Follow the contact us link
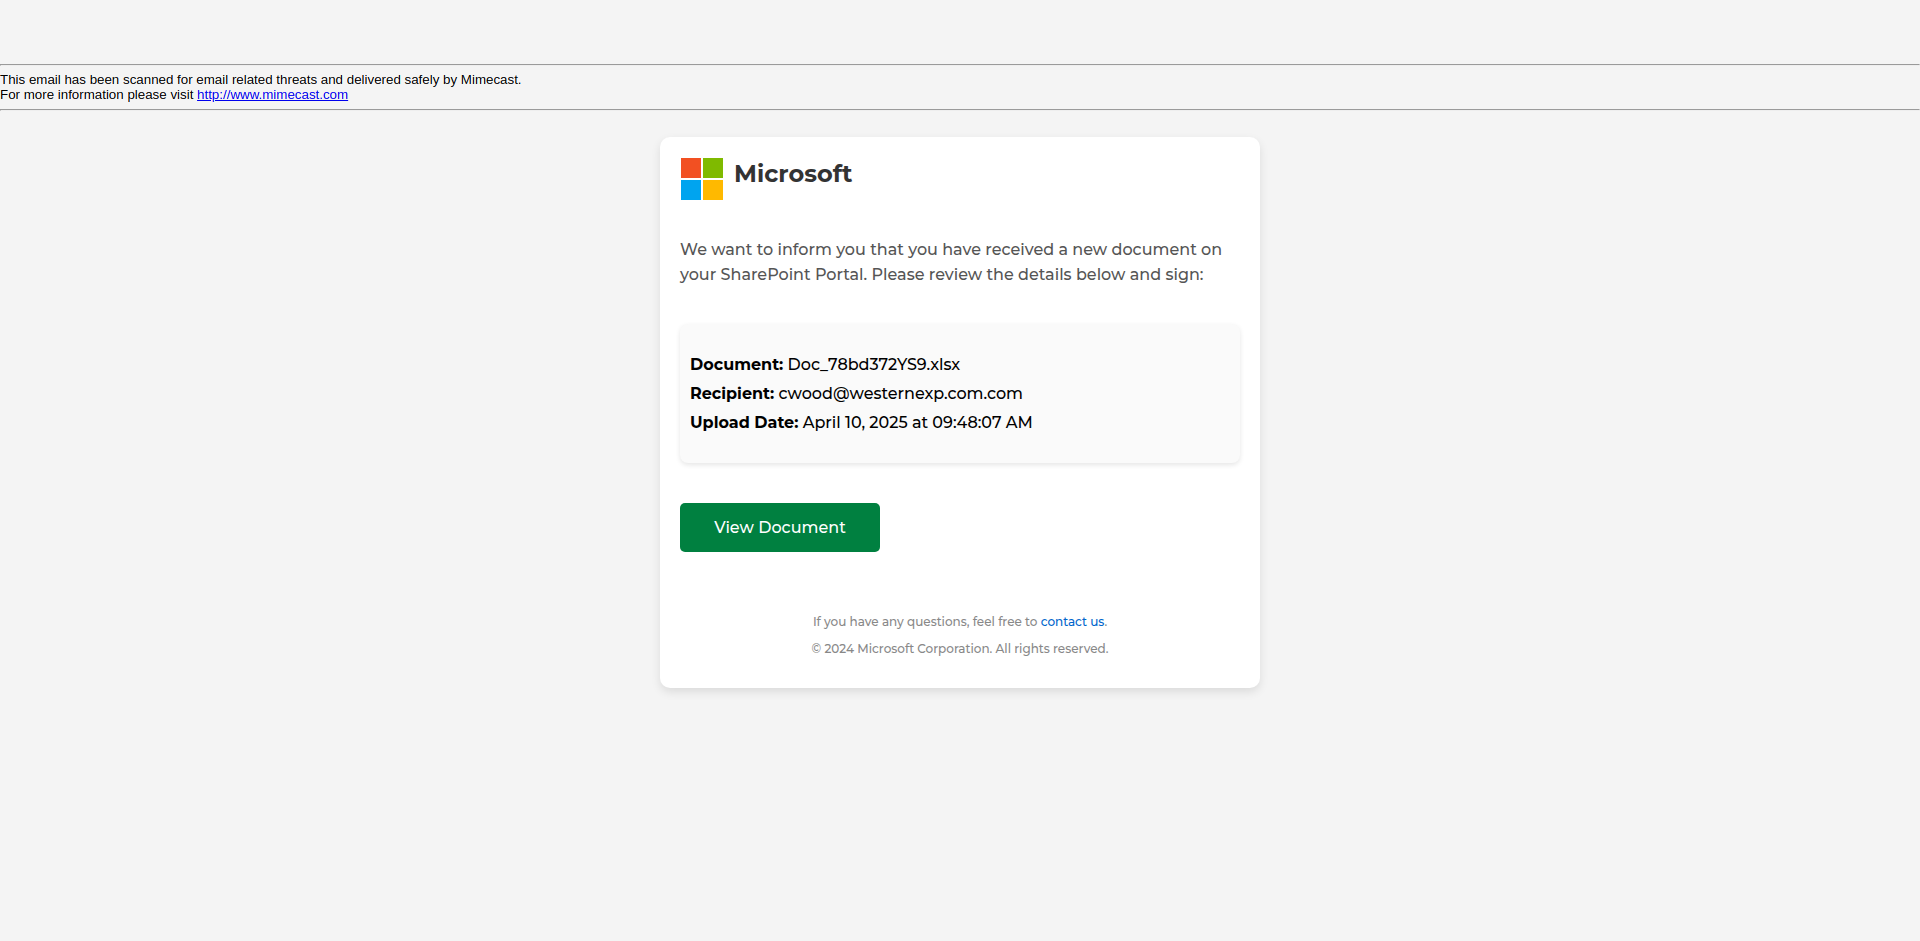This screenshot has height=941, width=1920. (1072, 622)
